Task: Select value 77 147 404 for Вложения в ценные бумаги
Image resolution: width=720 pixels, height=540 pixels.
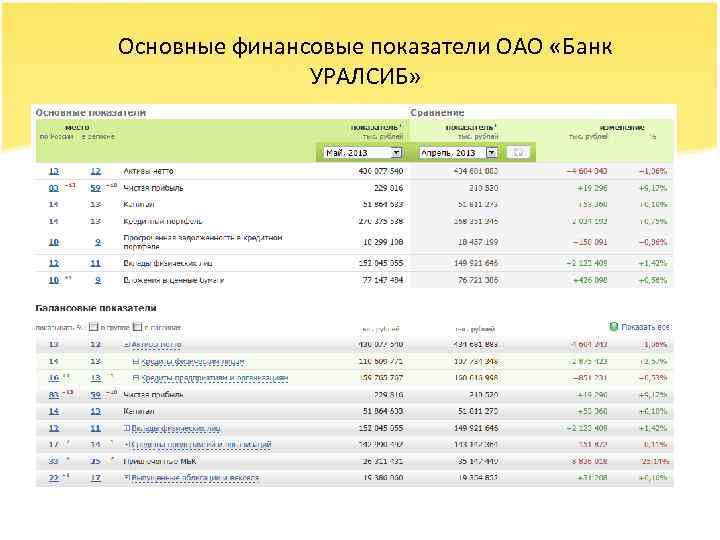Action: coord(382,280)
